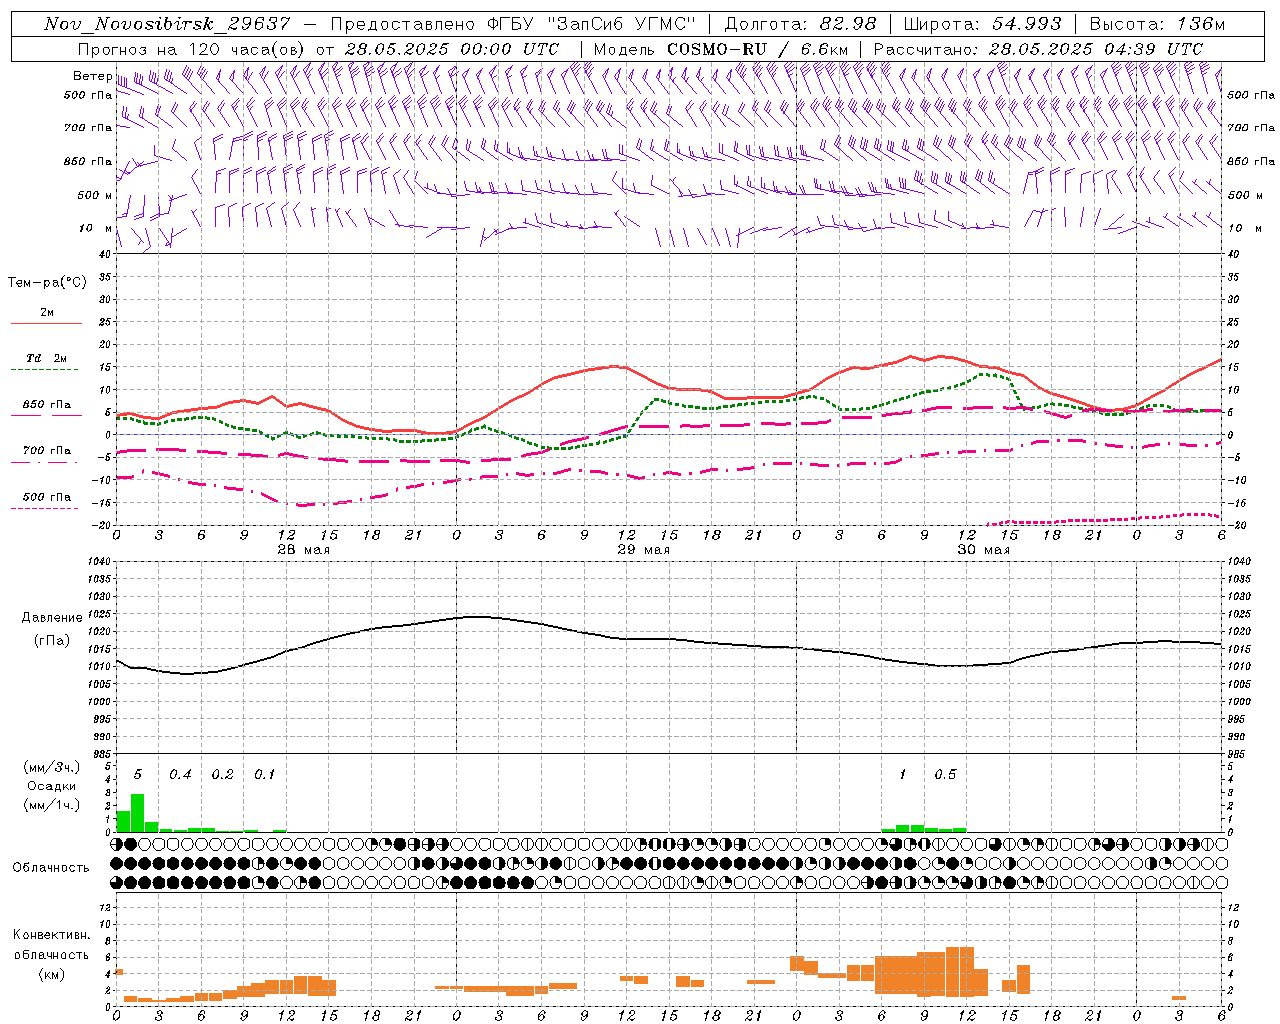This screenshot has width=1280, height=1024.
Task: Click the Осадки precipitation label
Action: pos(52,786)
